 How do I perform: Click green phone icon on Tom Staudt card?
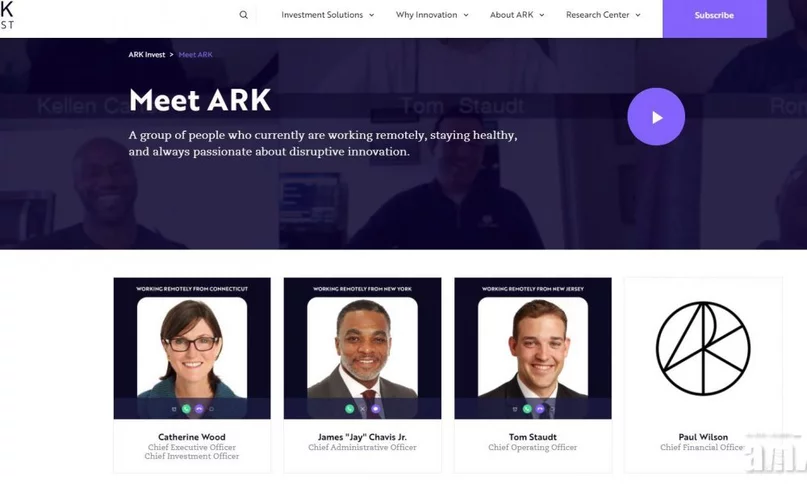tap(527, 409)
